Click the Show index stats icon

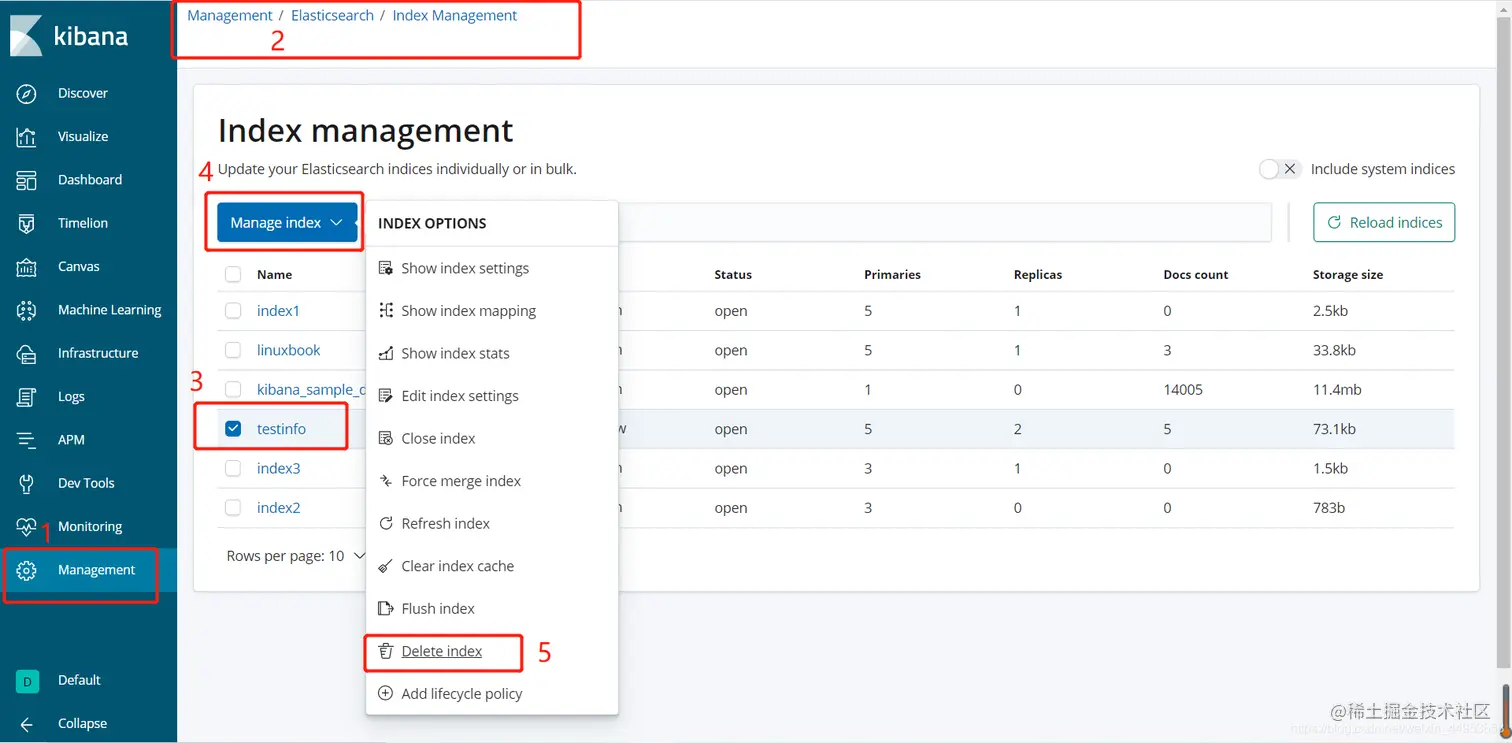point(385,353)
